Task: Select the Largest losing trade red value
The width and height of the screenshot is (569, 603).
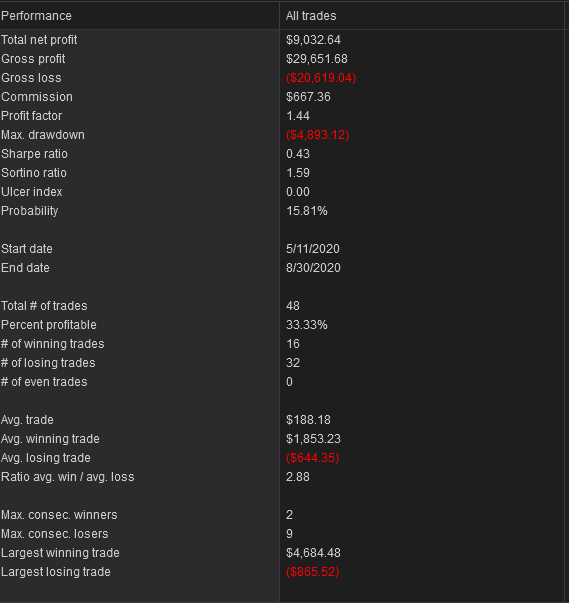Action: click(x=313, y=572)
